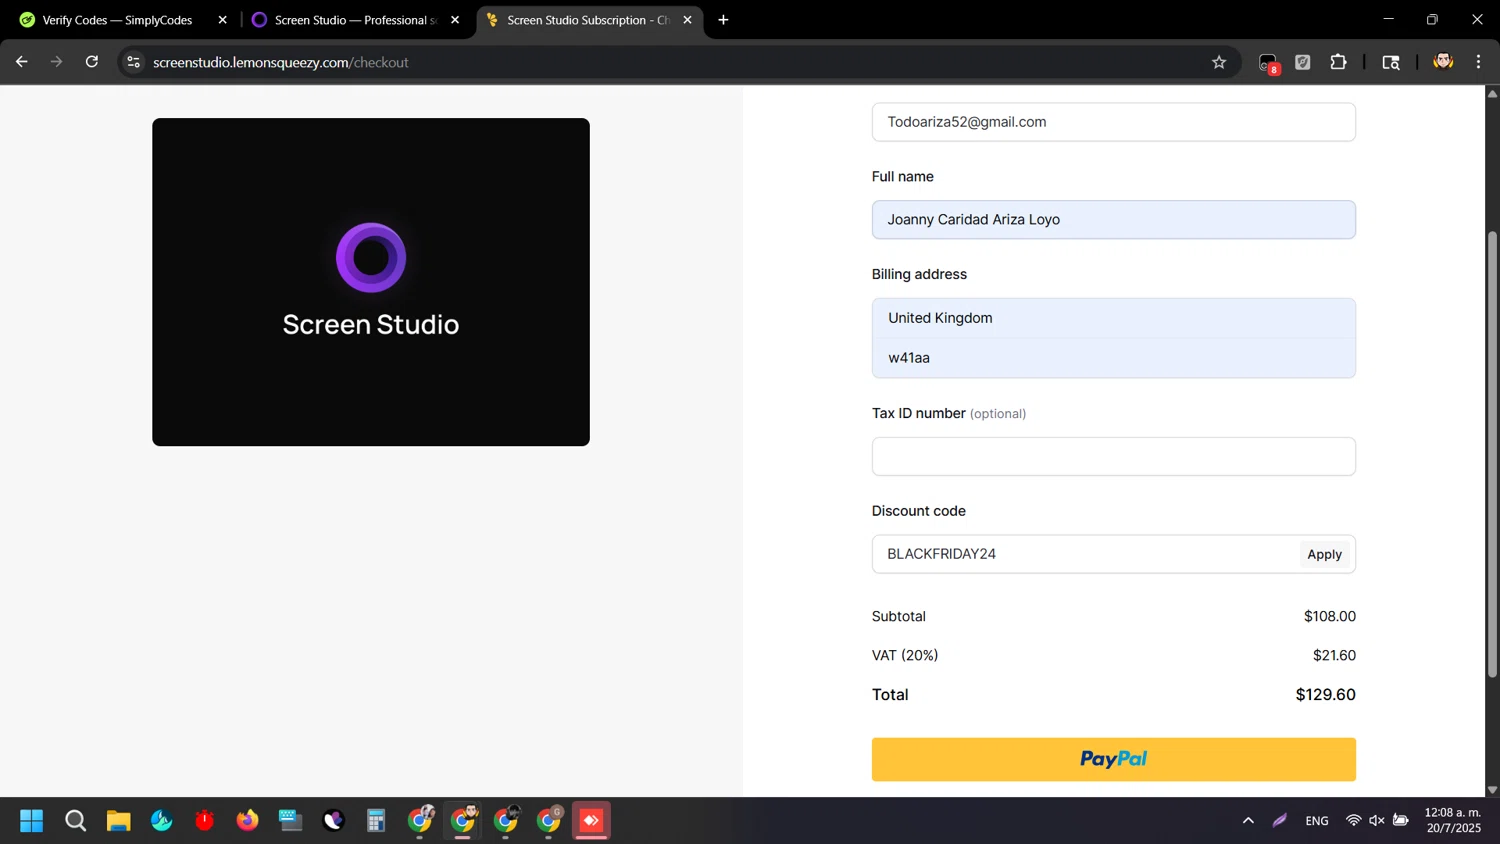1500x844 pixels.
Task: Open the red timer app on taskbar
Action: pyautogui.click(x=204, y=821)
